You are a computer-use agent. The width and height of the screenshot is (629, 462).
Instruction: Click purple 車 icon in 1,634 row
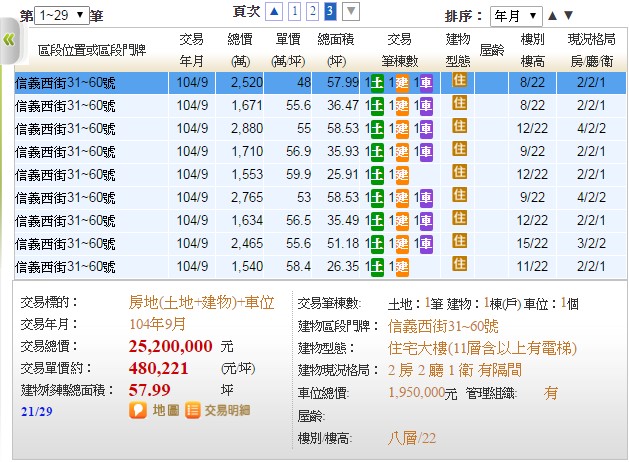[x=426, y=221]
